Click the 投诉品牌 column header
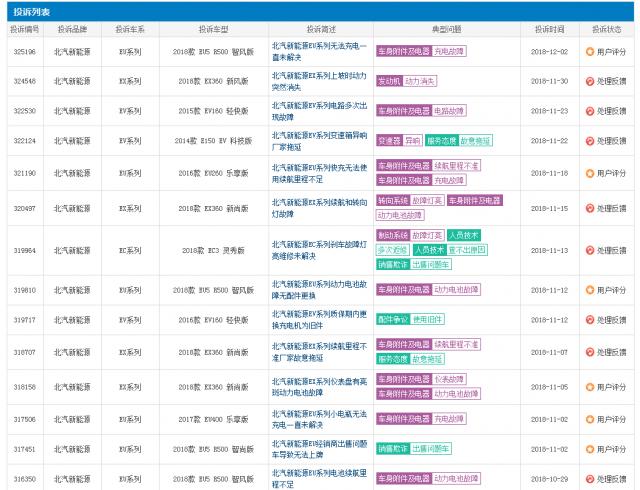Image resolution: width=640 pixels, height=490 pixels. [x=72, y=29]
